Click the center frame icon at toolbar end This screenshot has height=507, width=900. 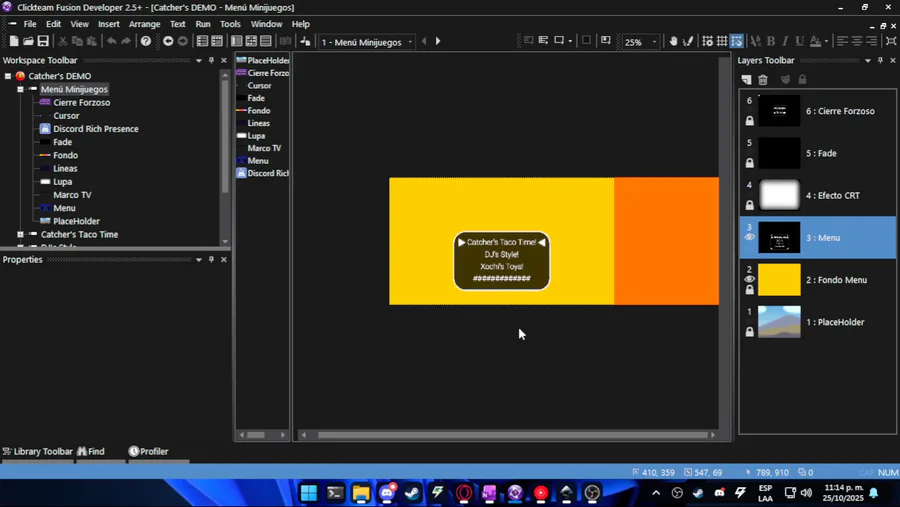tap(891, 41)
